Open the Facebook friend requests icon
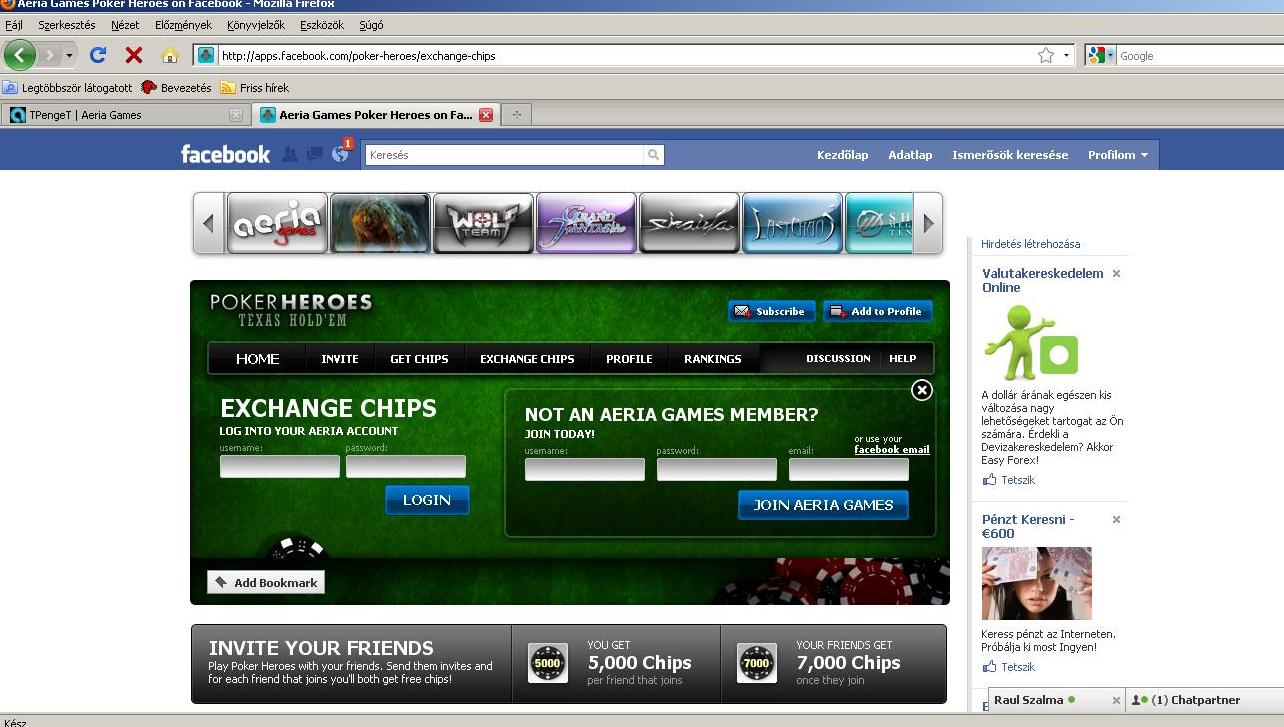 point(290,154)
